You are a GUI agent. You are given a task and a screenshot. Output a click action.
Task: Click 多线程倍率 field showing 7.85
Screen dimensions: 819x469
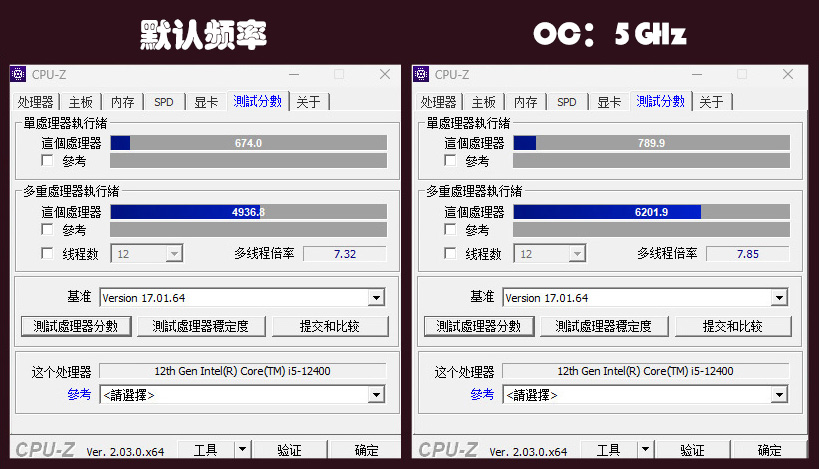click(748, 254)
